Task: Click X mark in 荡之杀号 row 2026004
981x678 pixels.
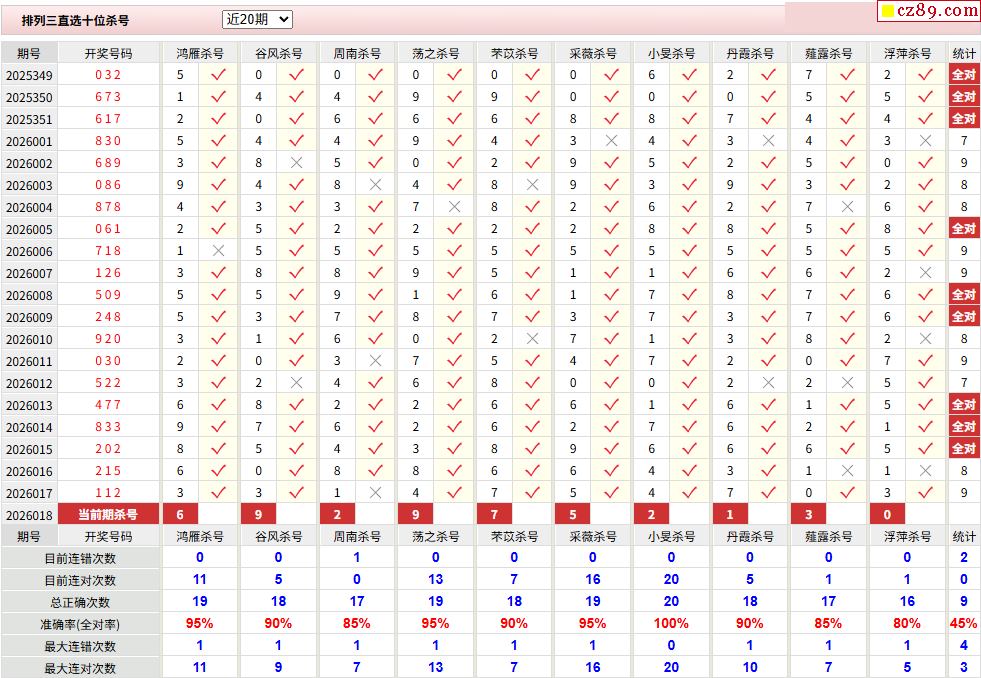Action: coord(454,207)
